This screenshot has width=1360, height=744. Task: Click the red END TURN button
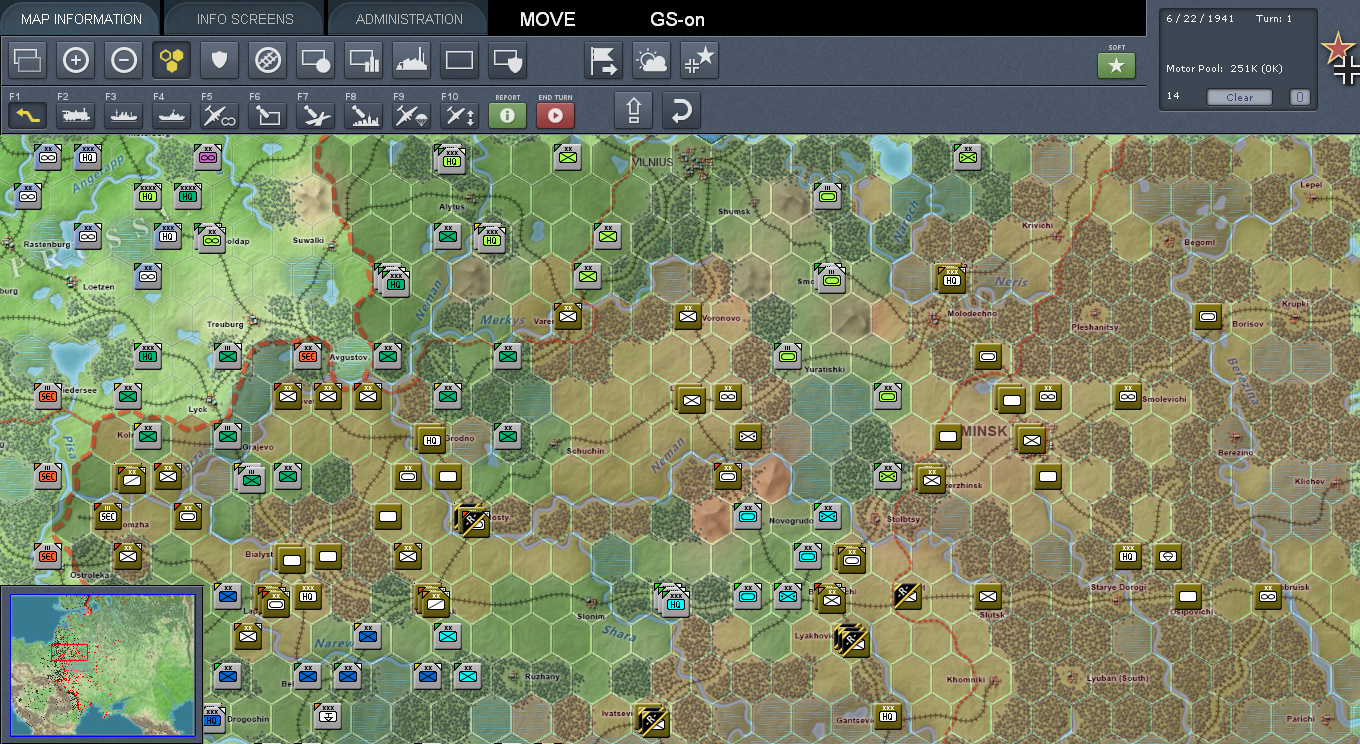pyautogui.click(x=555, y=115)
